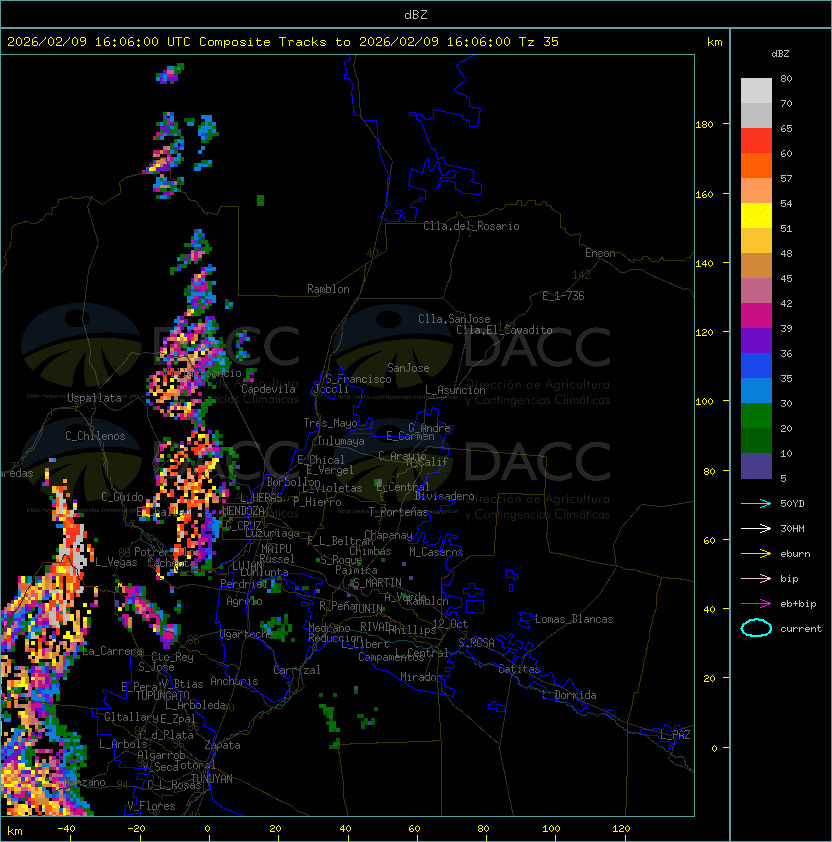The height and width of the screenshot is (842, 832).
Task: Click the TUPUNGATO map label
Action: click(162, 696)
